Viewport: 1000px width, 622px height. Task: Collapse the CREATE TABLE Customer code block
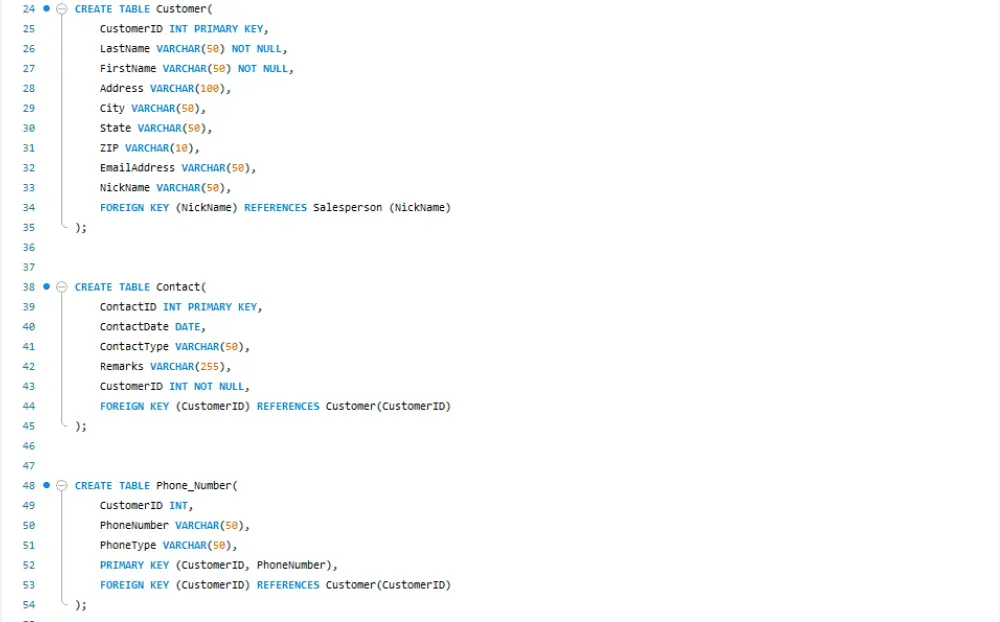click(x=62, y=9)
